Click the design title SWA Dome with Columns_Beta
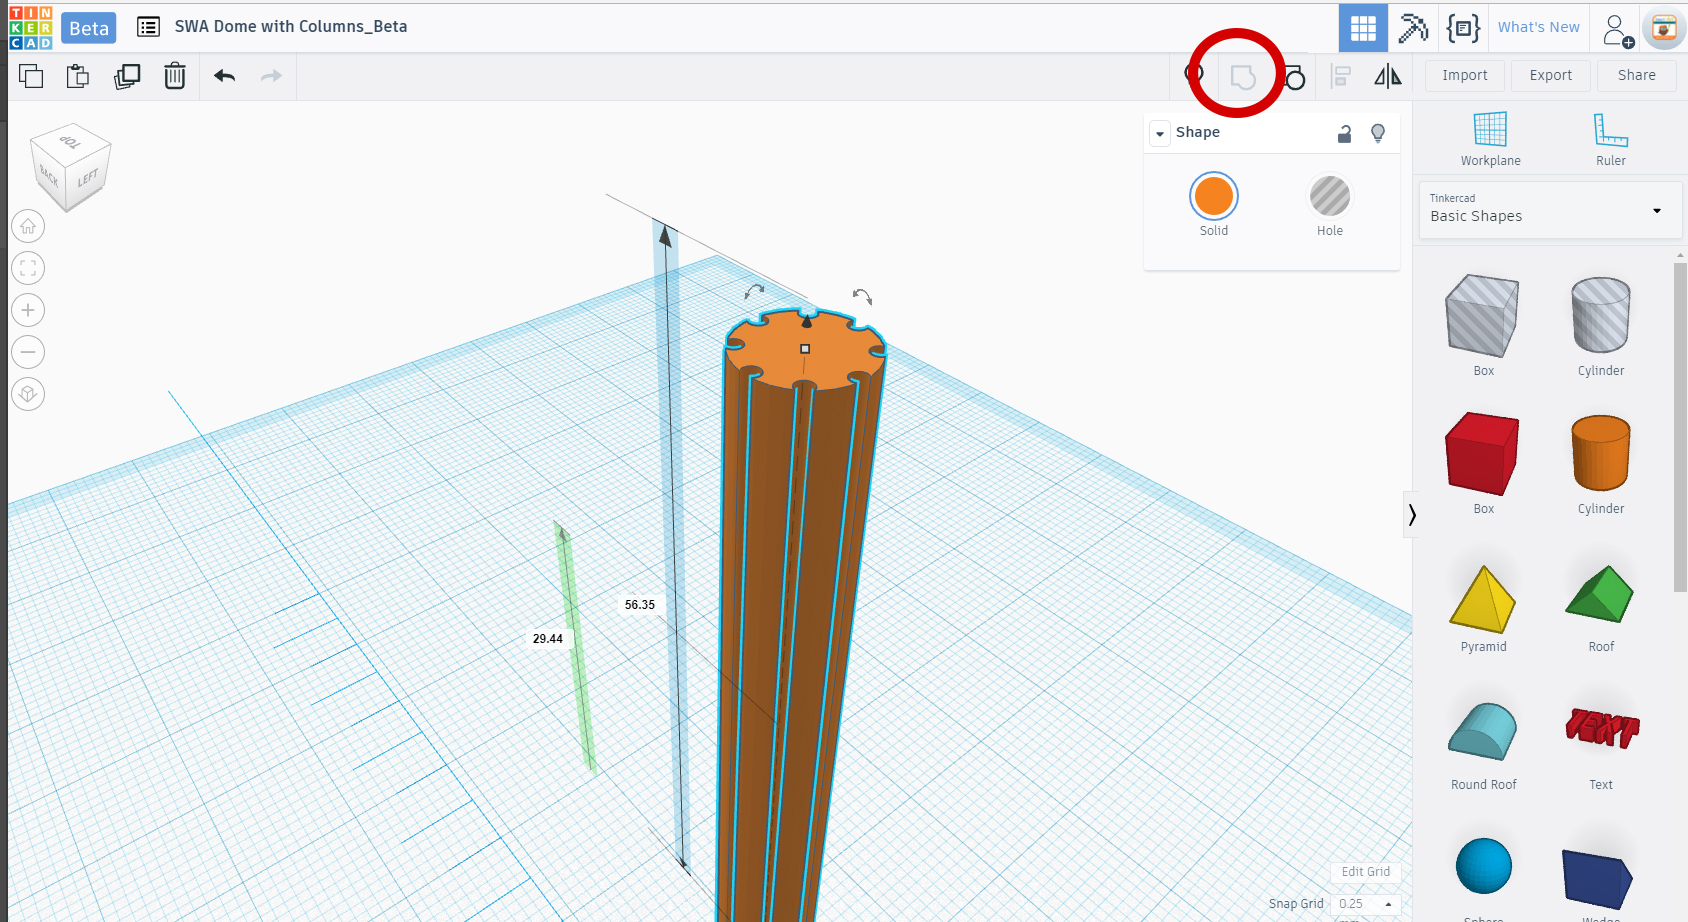The width and height of the screenshot is (1688, 922). tap(291, 27)
